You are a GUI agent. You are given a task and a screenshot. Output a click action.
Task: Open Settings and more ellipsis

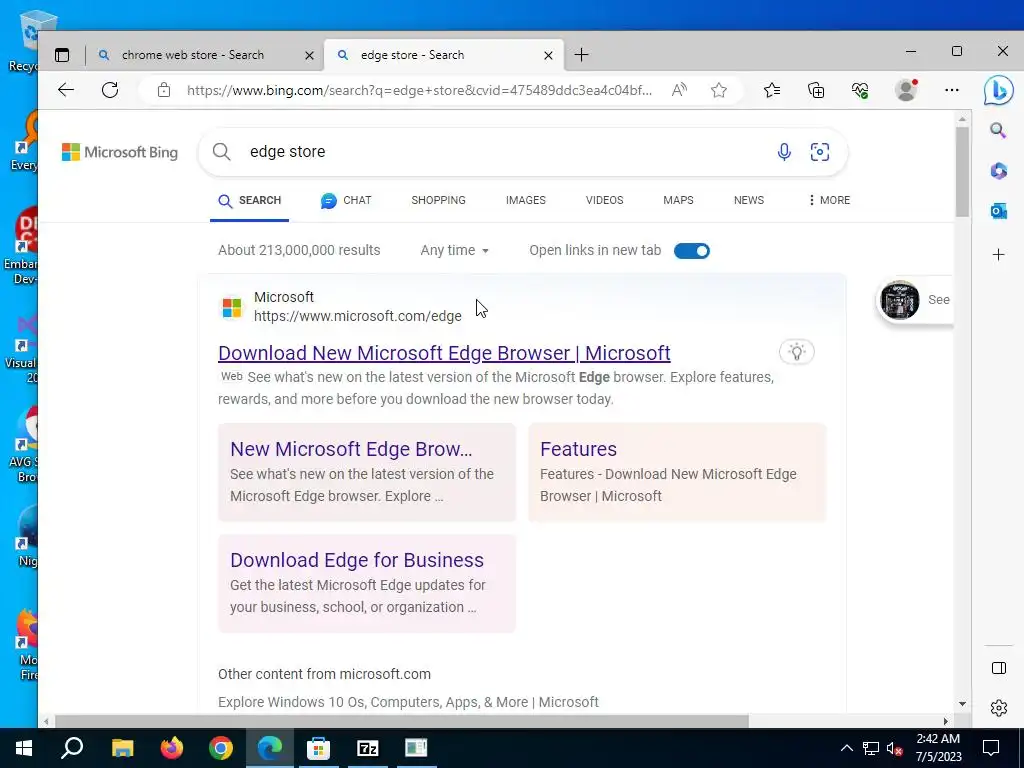[952, 90]
